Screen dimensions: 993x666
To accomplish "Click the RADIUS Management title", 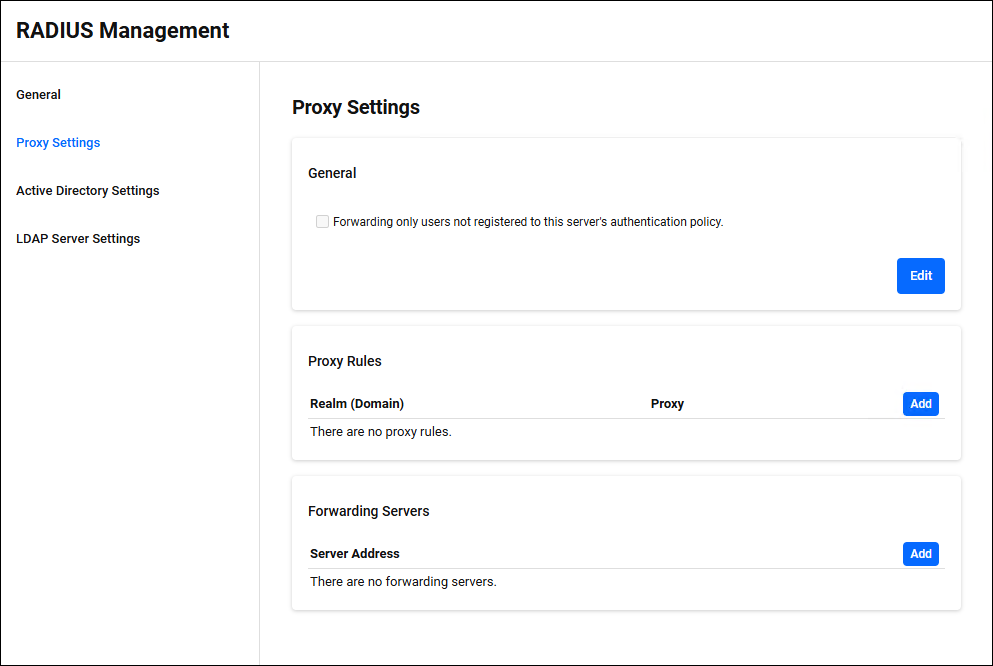I will point(123,31).
